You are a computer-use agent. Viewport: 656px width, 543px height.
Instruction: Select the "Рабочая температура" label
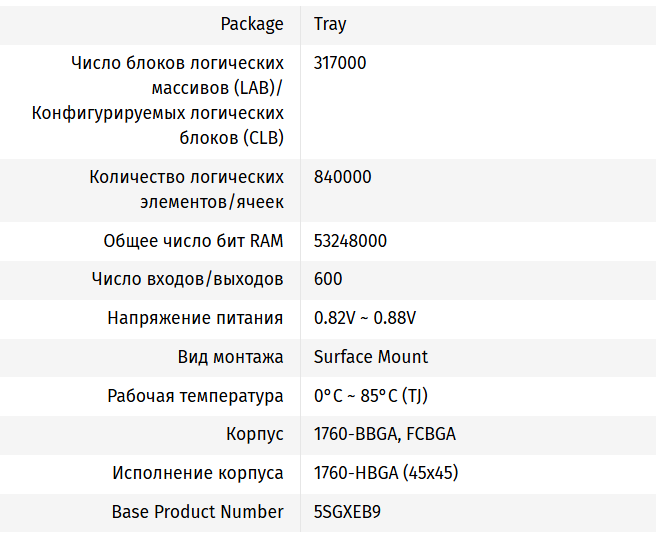(x=195, y=396)
